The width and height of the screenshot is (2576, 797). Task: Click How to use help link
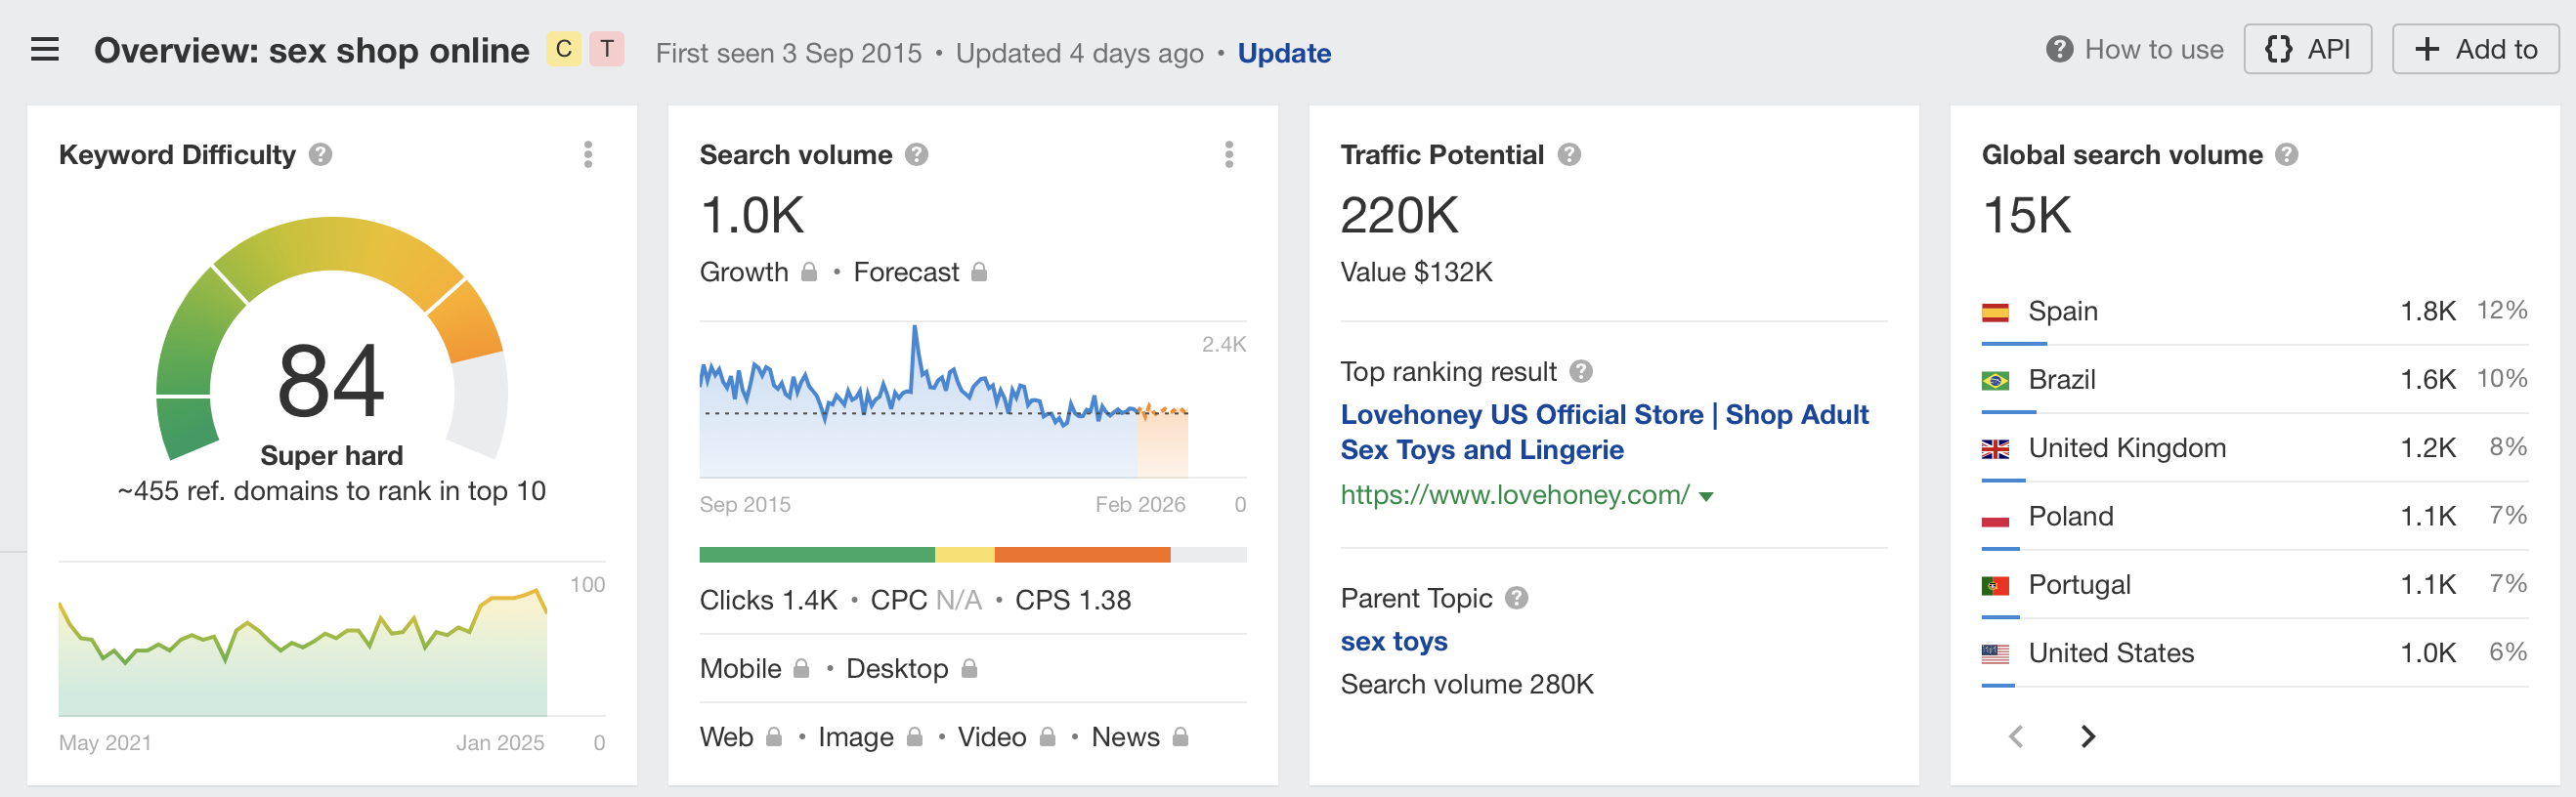click(2135, 49)
